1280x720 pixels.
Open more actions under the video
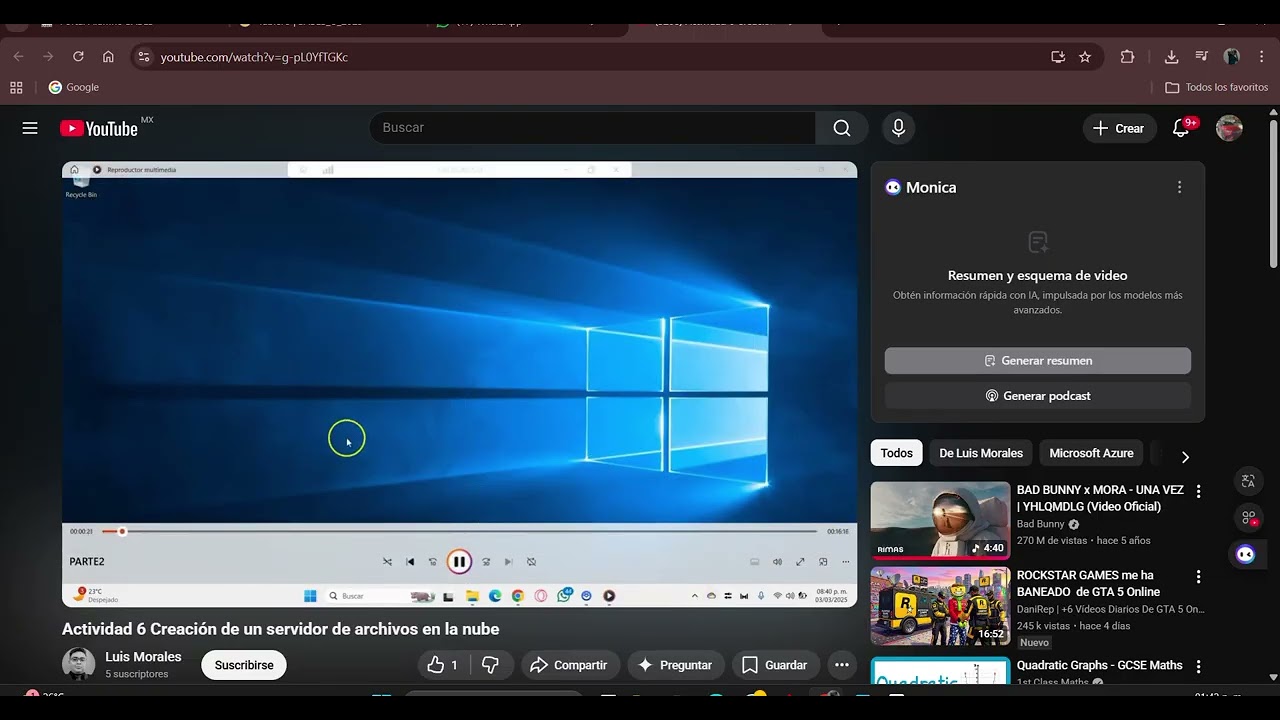(842, 665)
